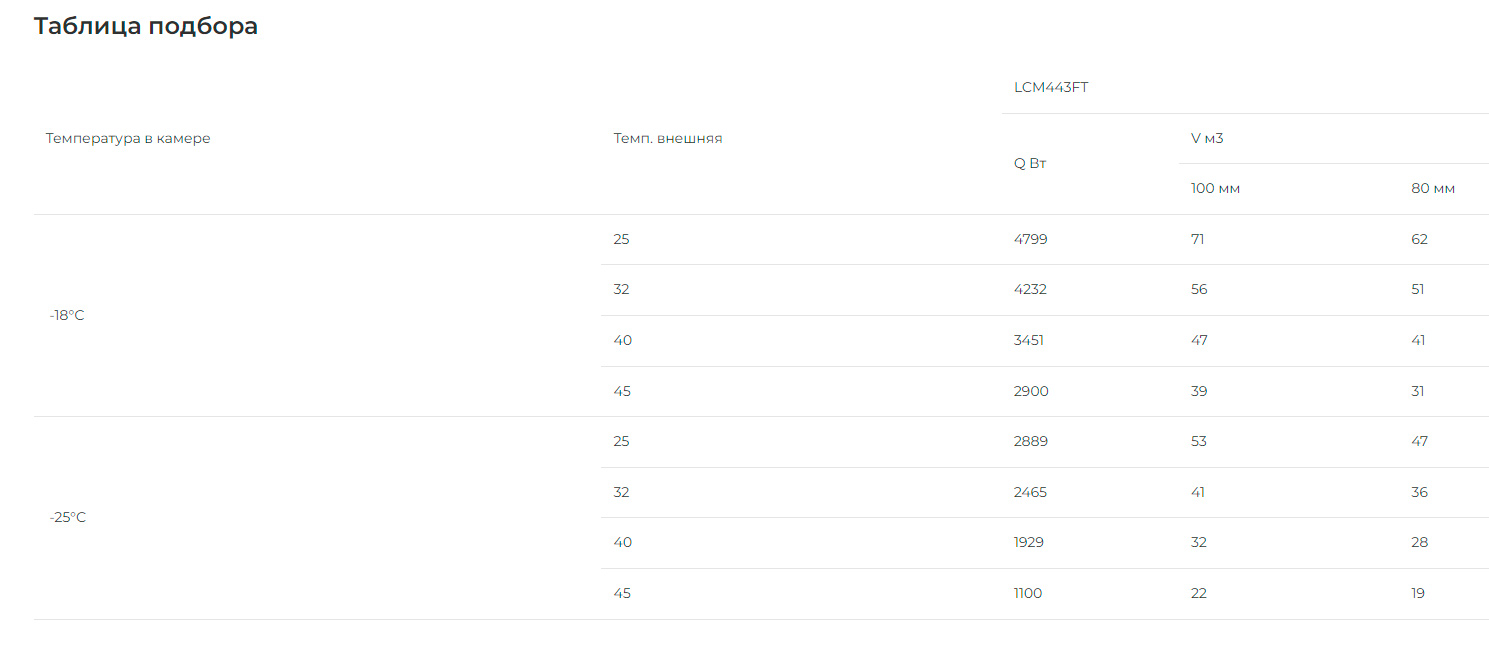
Task: Click the 1100 power value cell
Action: 1028,594
